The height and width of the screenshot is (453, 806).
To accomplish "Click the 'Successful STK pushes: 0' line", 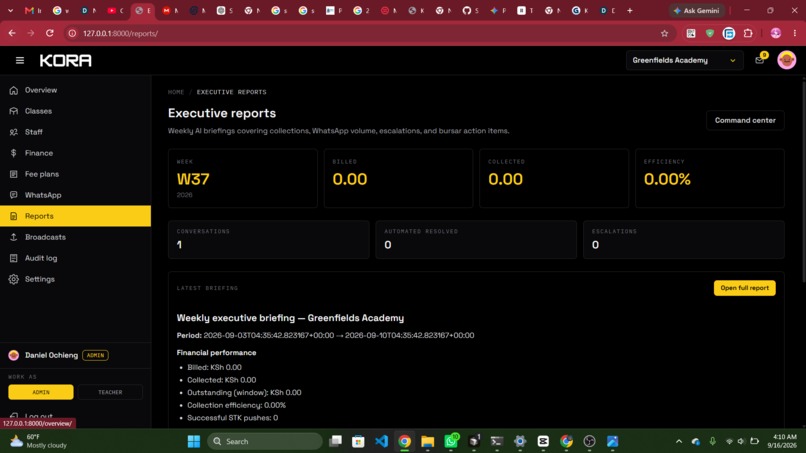I will [232, 418].
